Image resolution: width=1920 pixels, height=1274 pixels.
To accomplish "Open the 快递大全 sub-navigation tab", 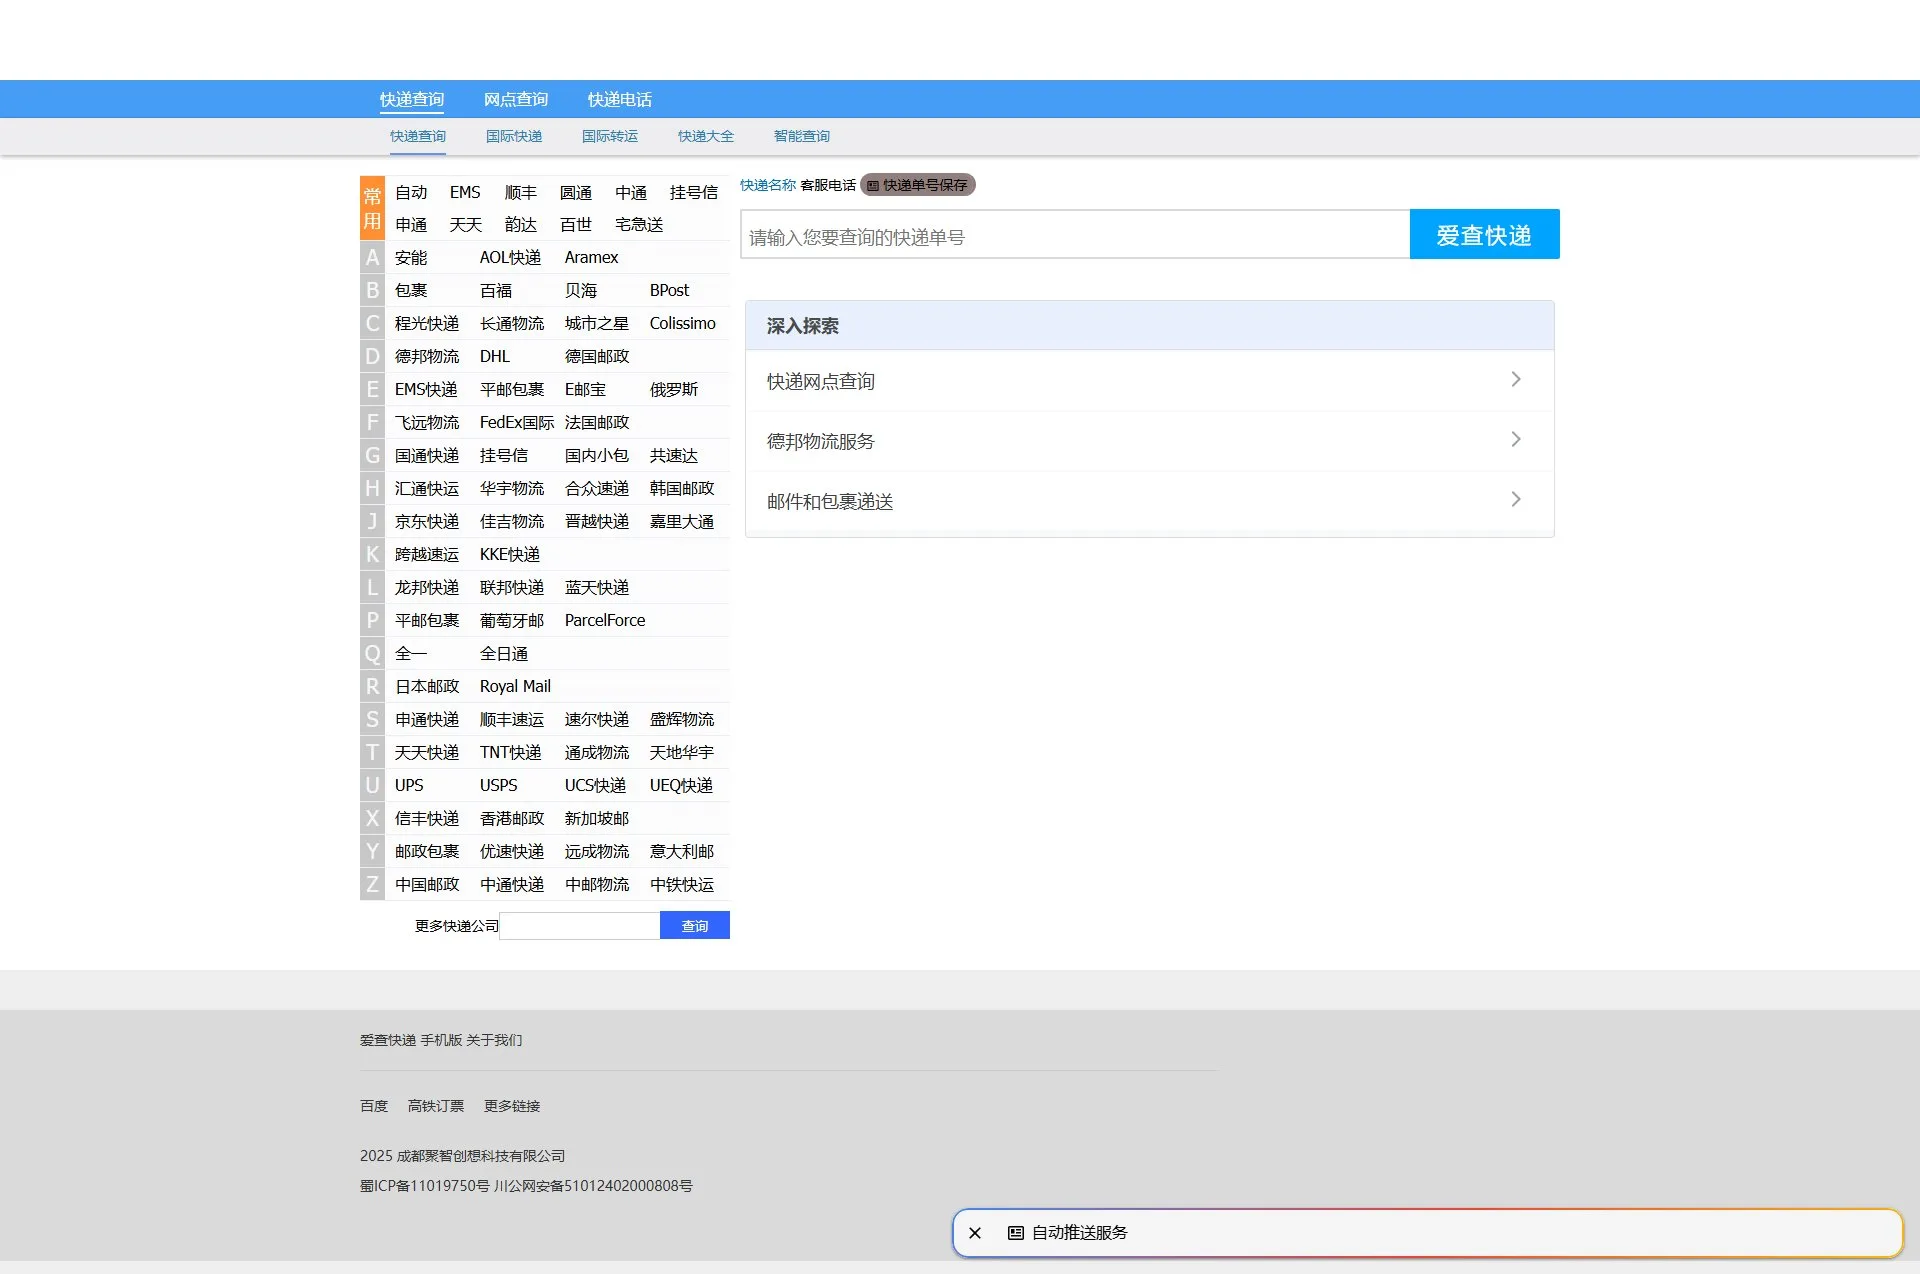I will (x=706, y=136).
